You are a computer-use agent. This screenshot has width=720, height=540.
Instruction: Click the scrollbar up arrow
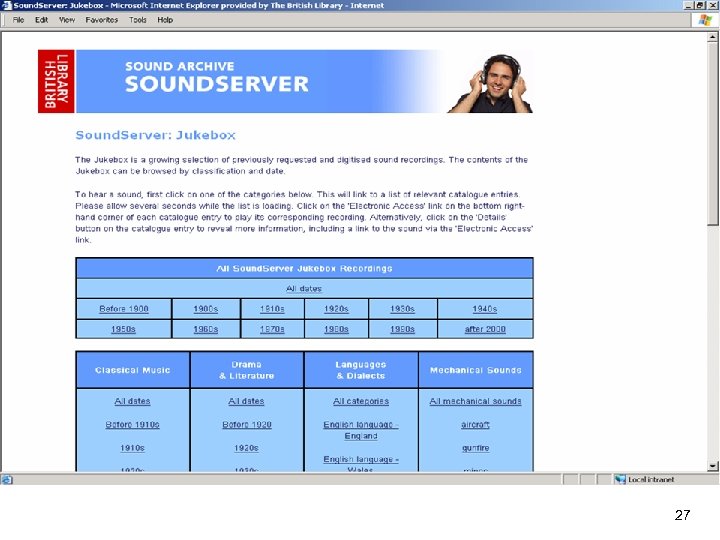click(x=713, y=36)
